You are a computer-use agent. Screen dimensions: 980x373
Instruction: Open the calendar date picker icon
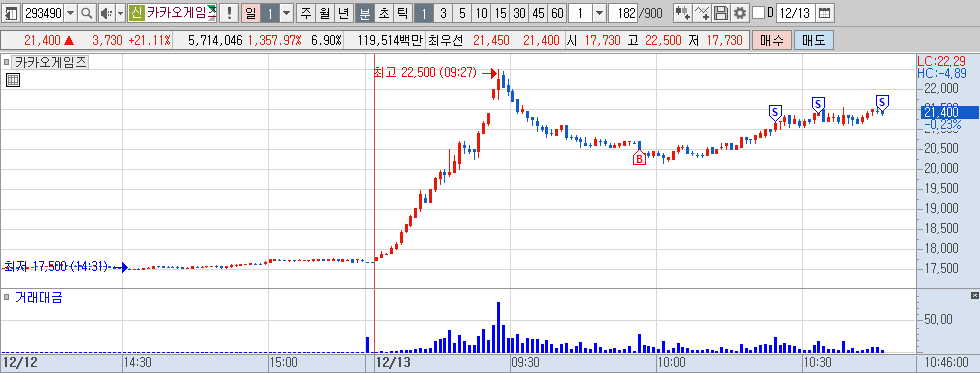[825, 12]
